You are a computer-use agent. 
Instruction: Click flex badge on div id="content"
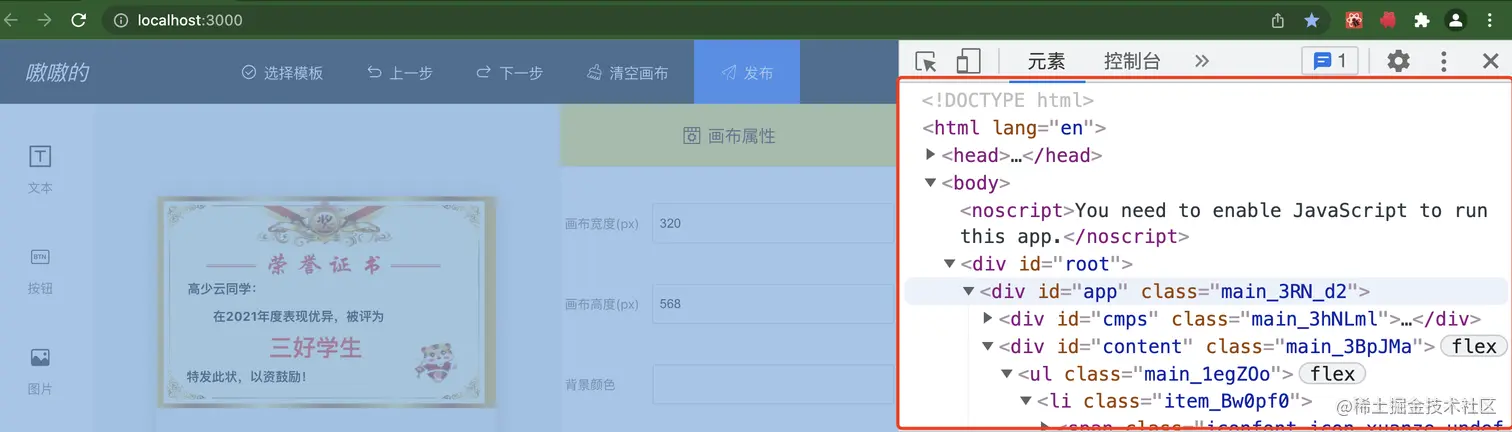tap(1474, 347)
